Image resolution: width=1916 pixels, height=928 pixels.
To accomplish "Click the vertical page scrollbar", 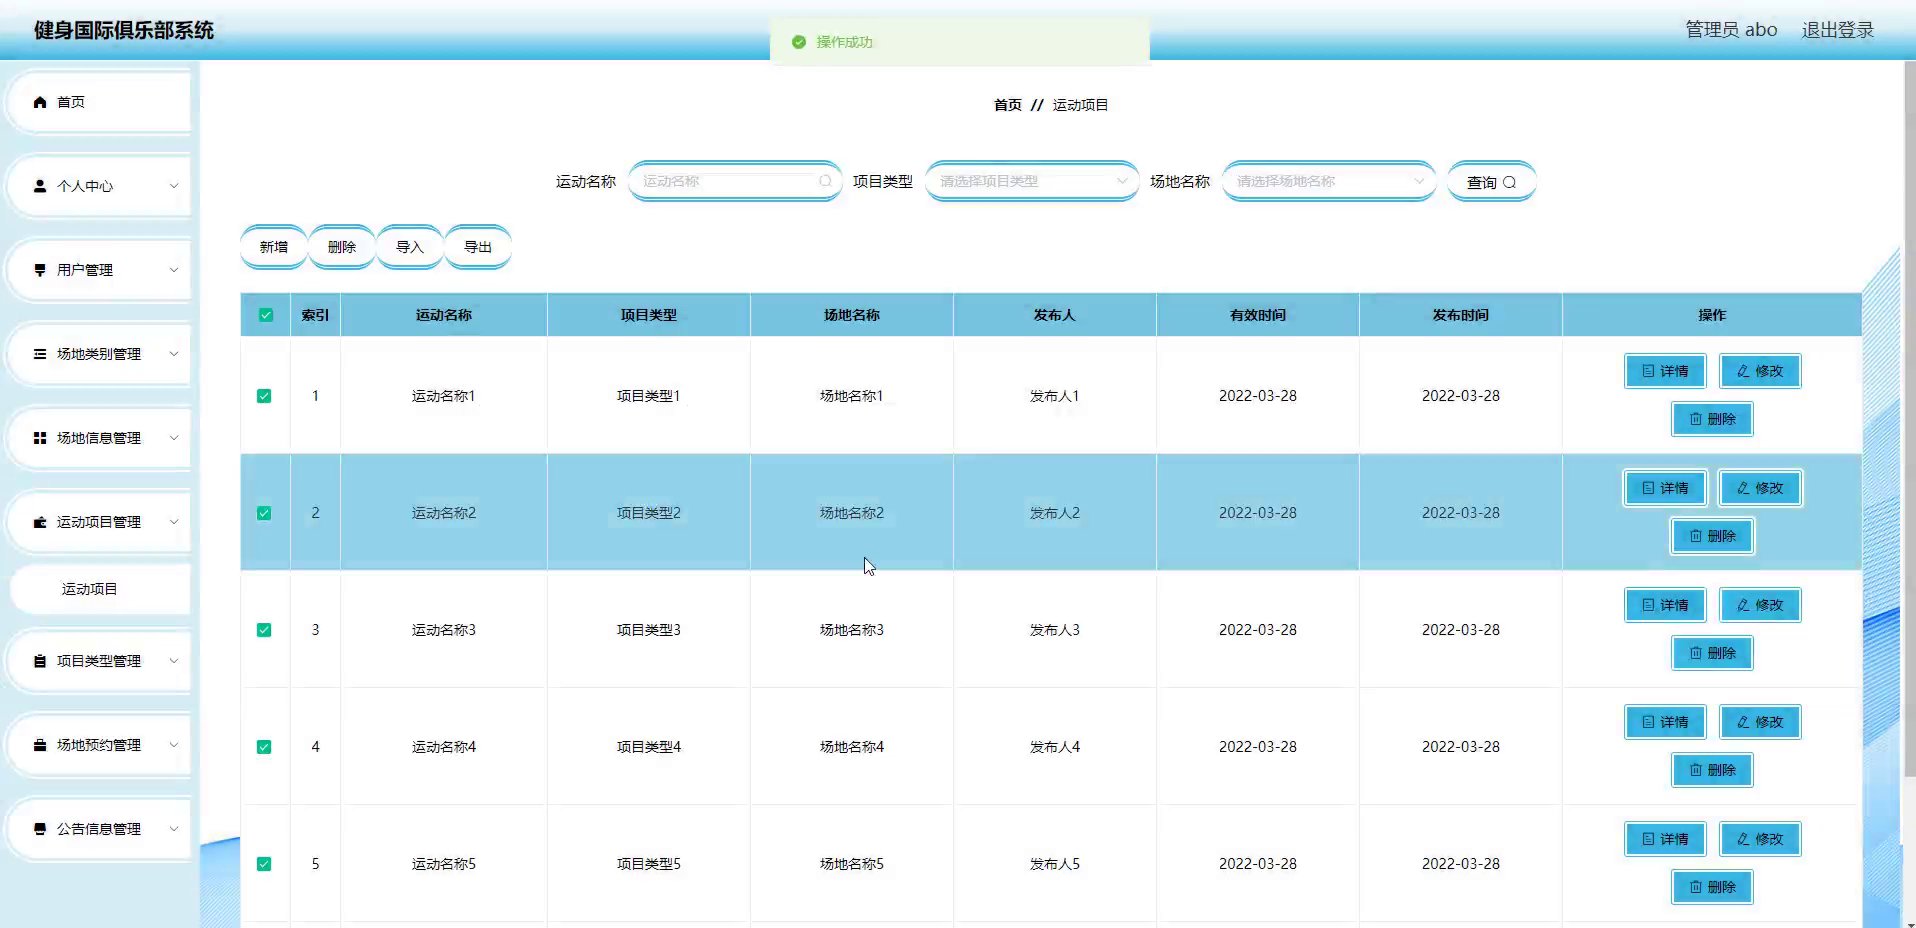I will tap(1909, 420).
